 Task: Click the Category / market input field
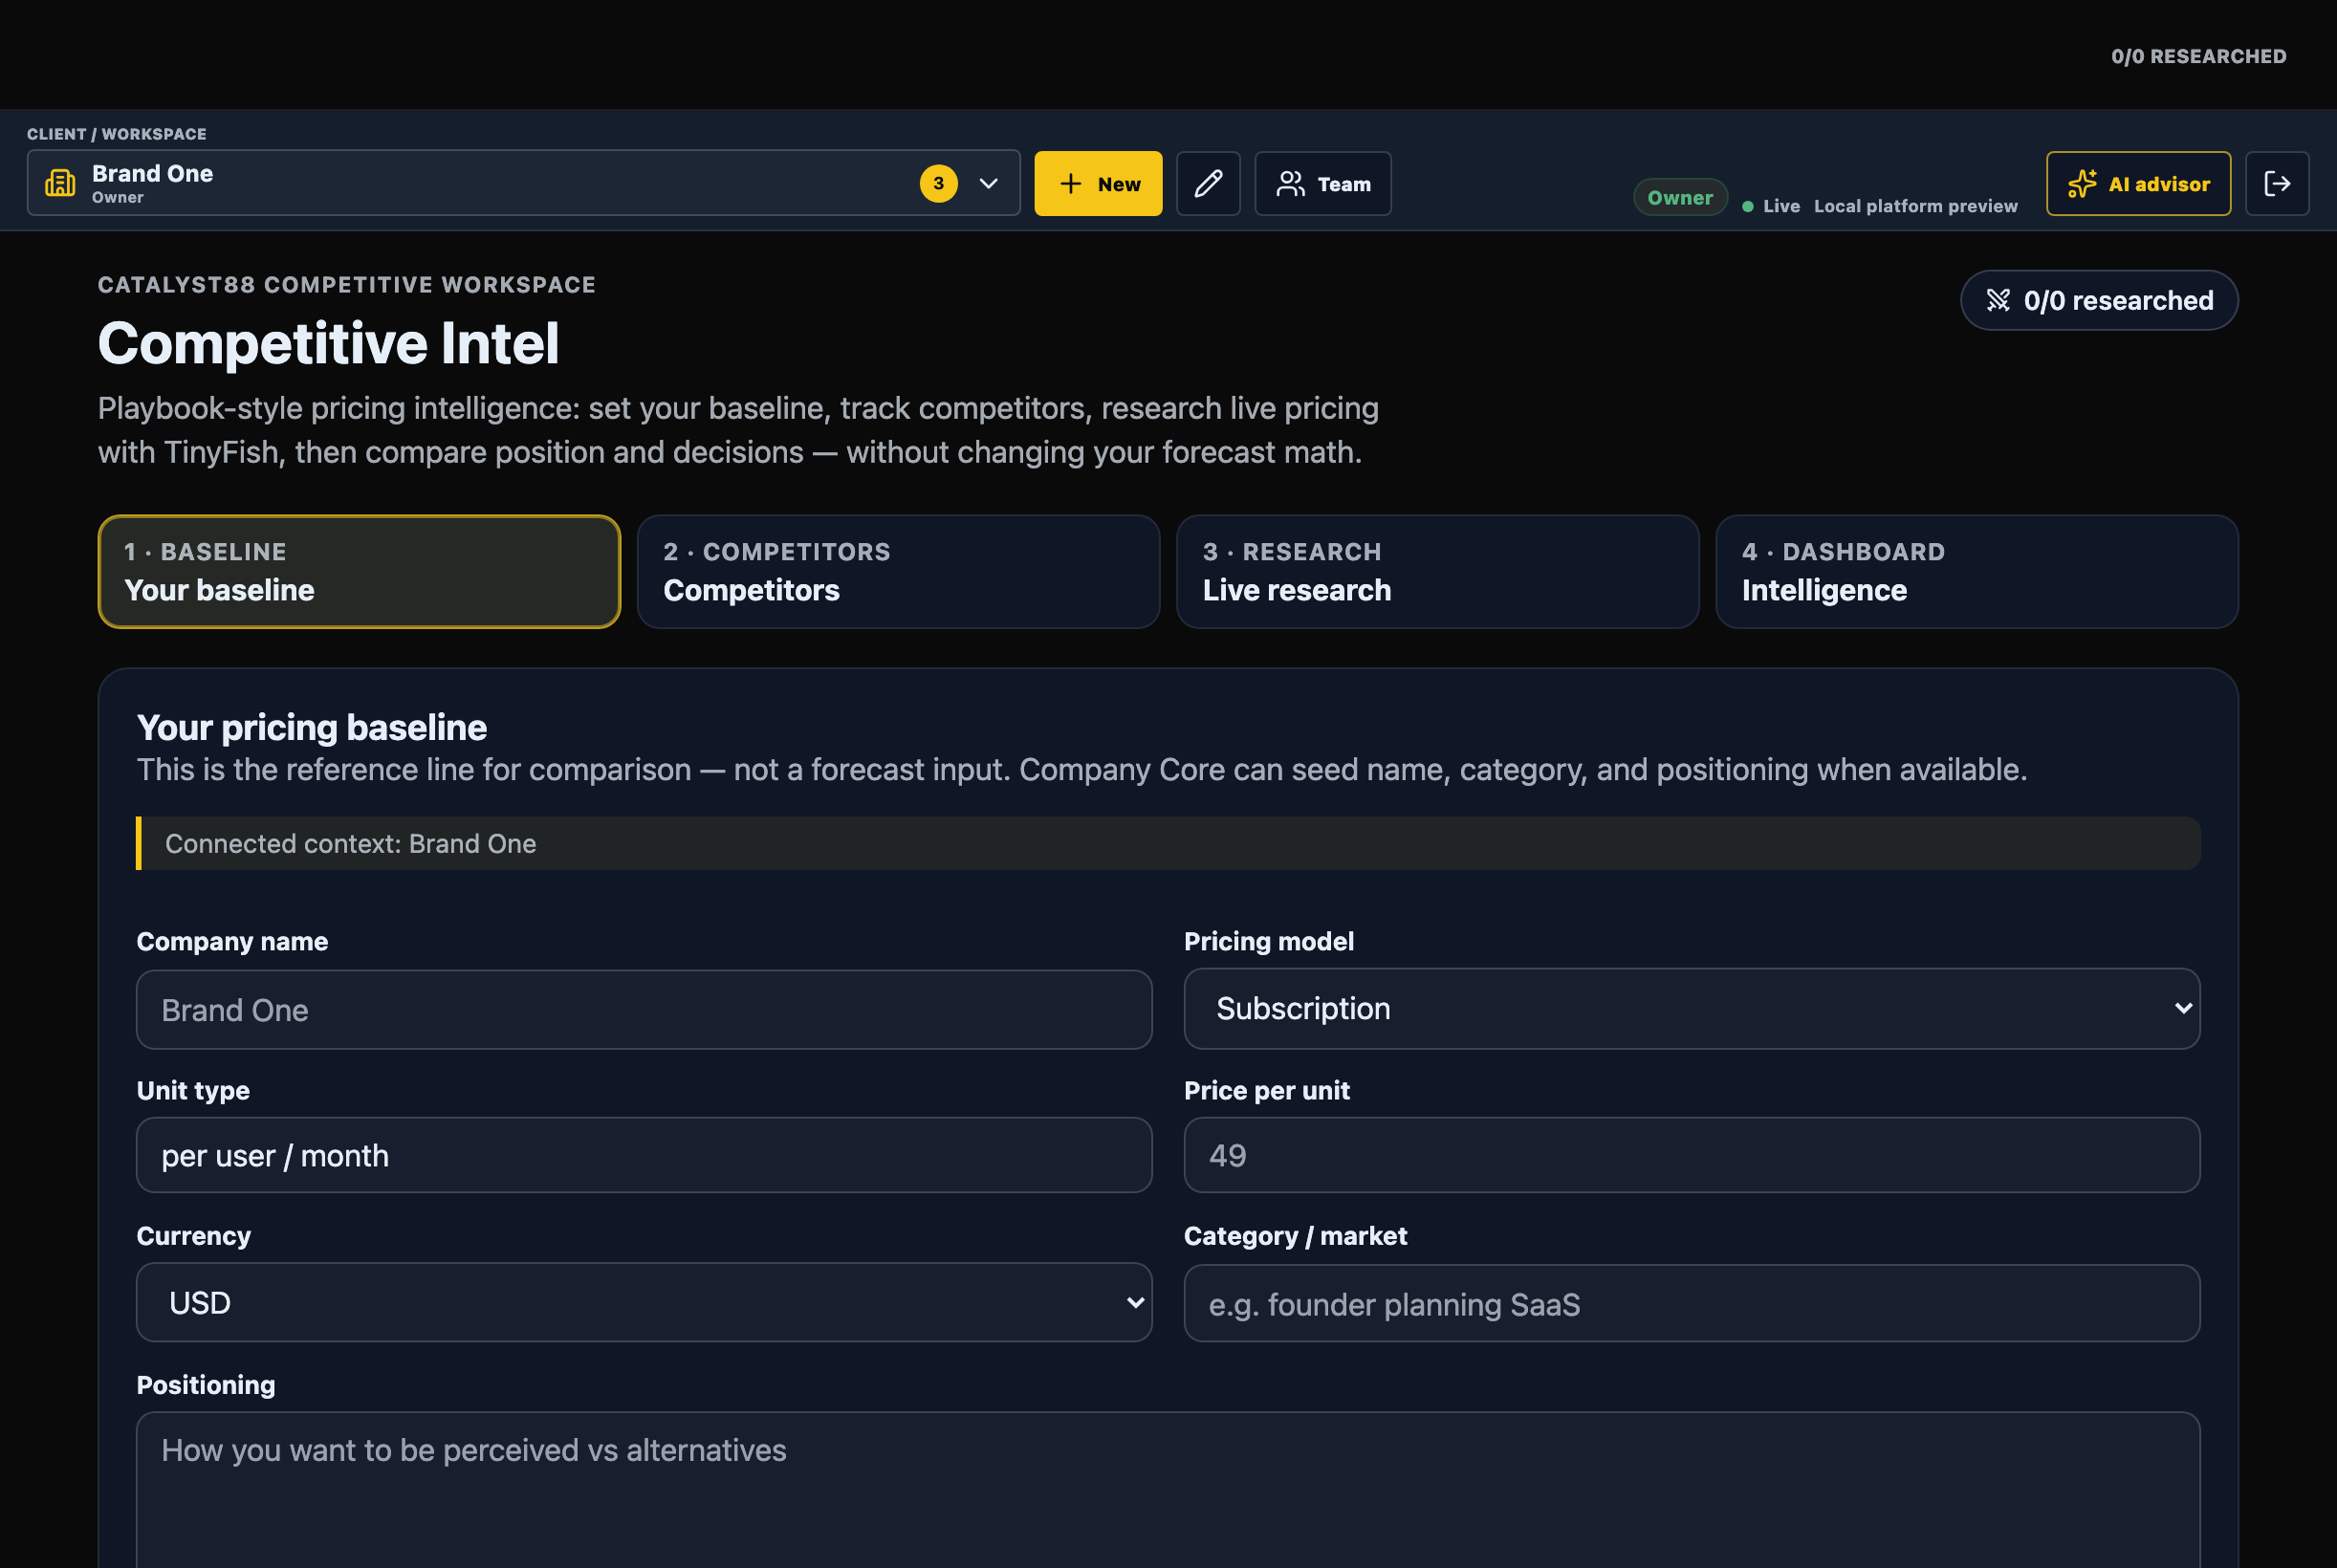[1691, 1303]
